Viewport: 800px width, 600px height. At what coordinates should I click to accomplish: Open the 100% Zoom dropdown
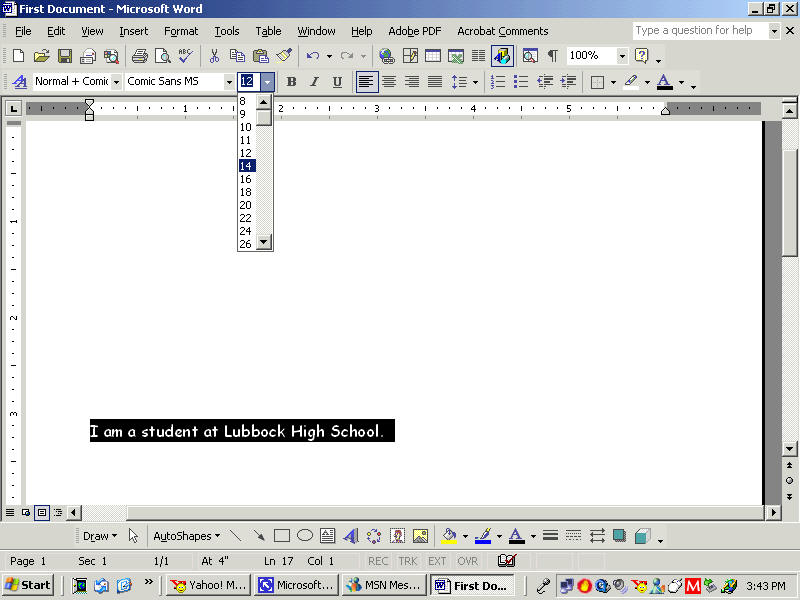622,56
